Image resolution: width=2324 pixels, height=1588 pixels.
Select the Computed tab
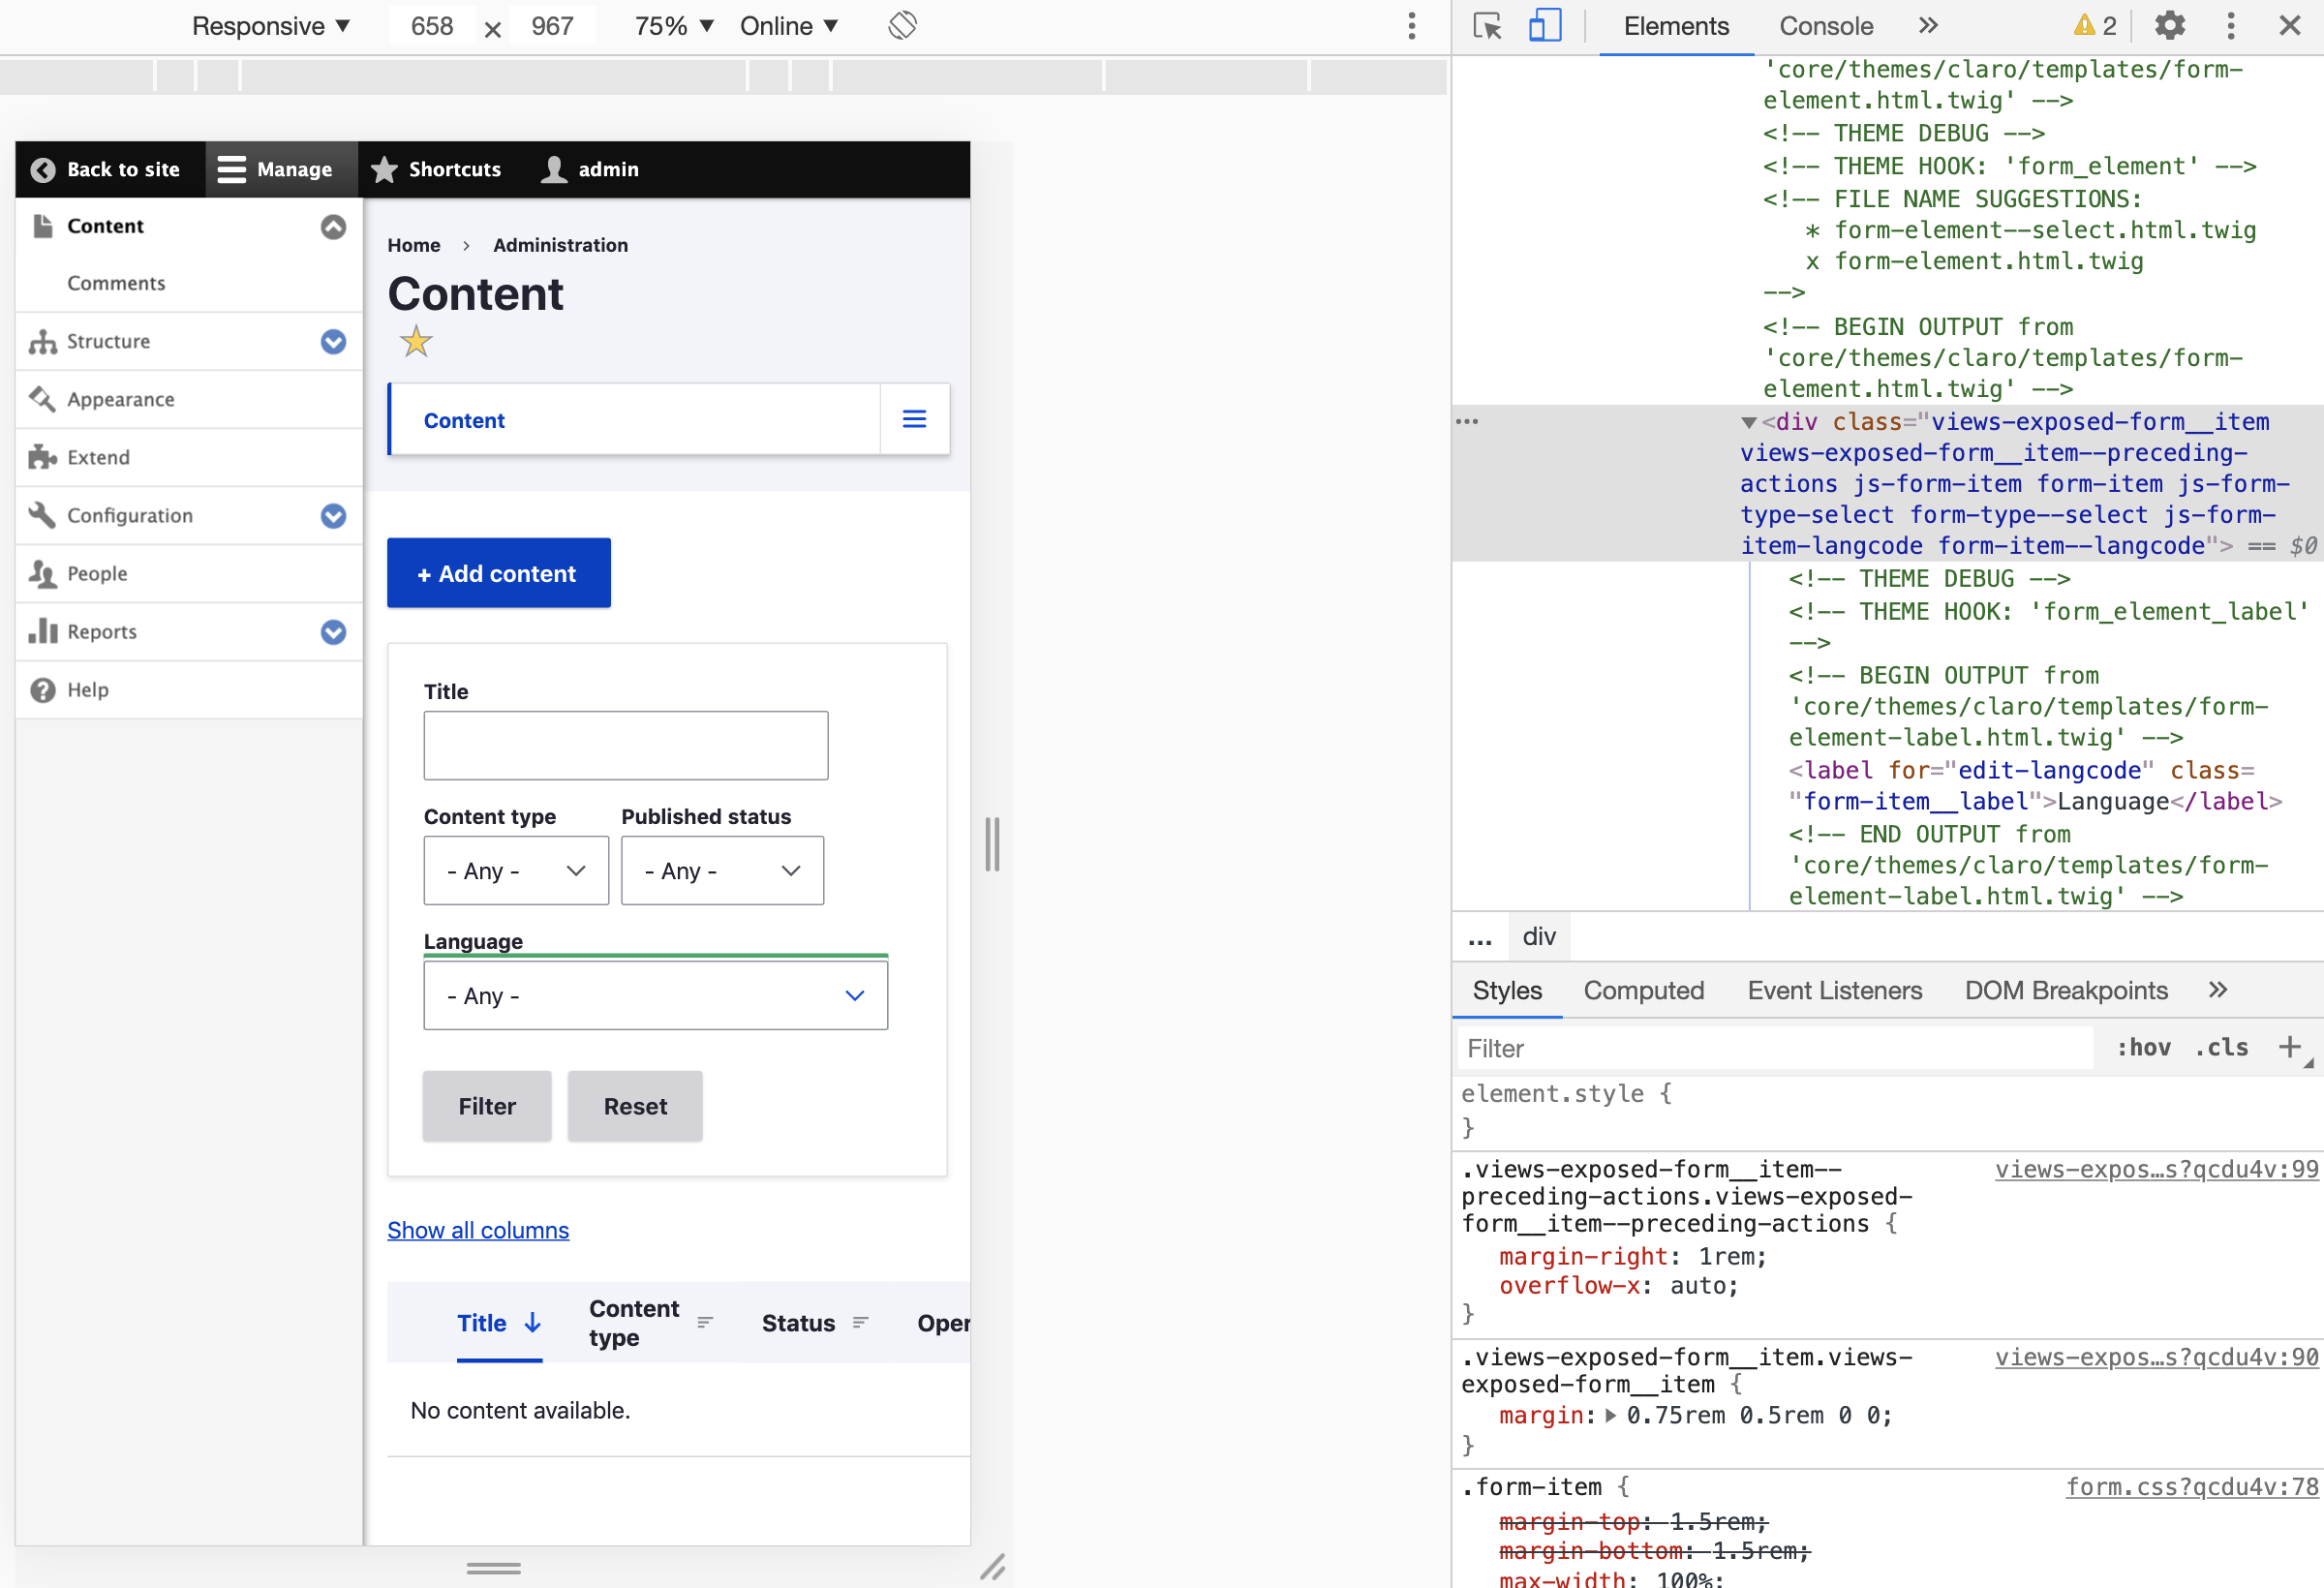[1643, 990]
